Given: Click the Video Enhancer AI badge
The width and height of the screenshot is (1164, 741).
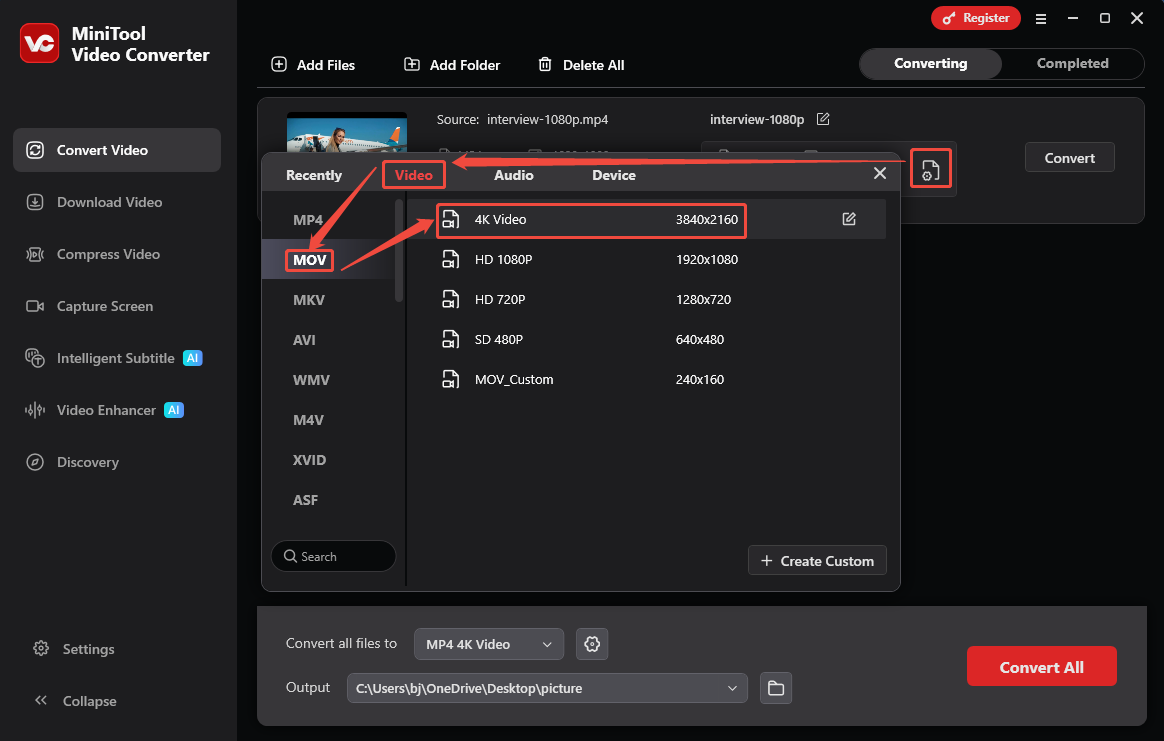Looking at the screenshot, I should (x=174, y=410).
